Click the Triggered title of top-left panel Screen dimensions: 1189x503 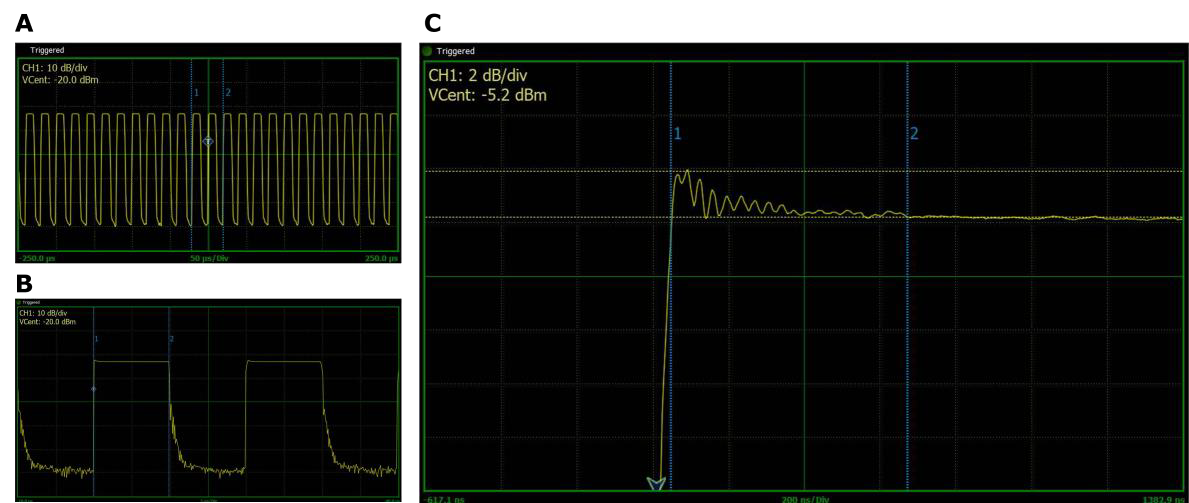point(47,49)
